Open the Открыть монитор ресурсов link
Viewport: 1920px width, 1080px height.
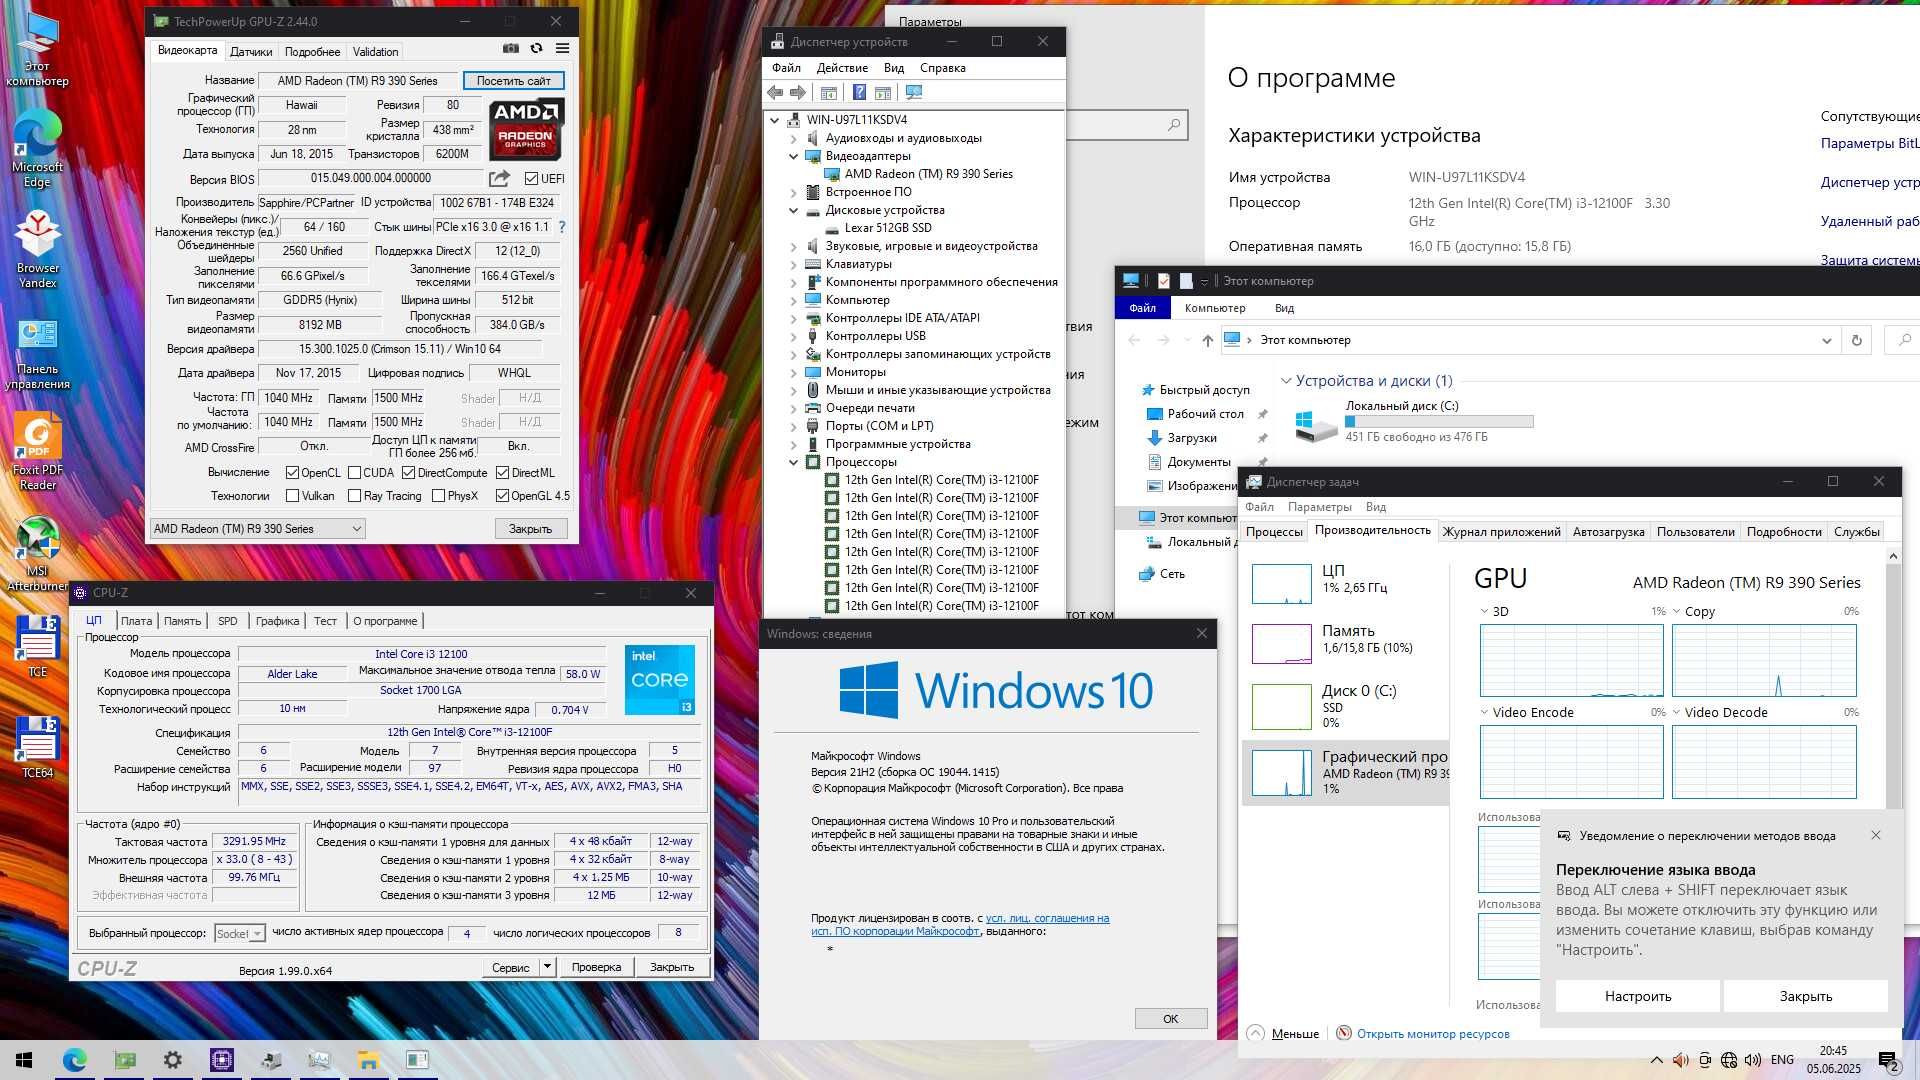(1433, 1034)
